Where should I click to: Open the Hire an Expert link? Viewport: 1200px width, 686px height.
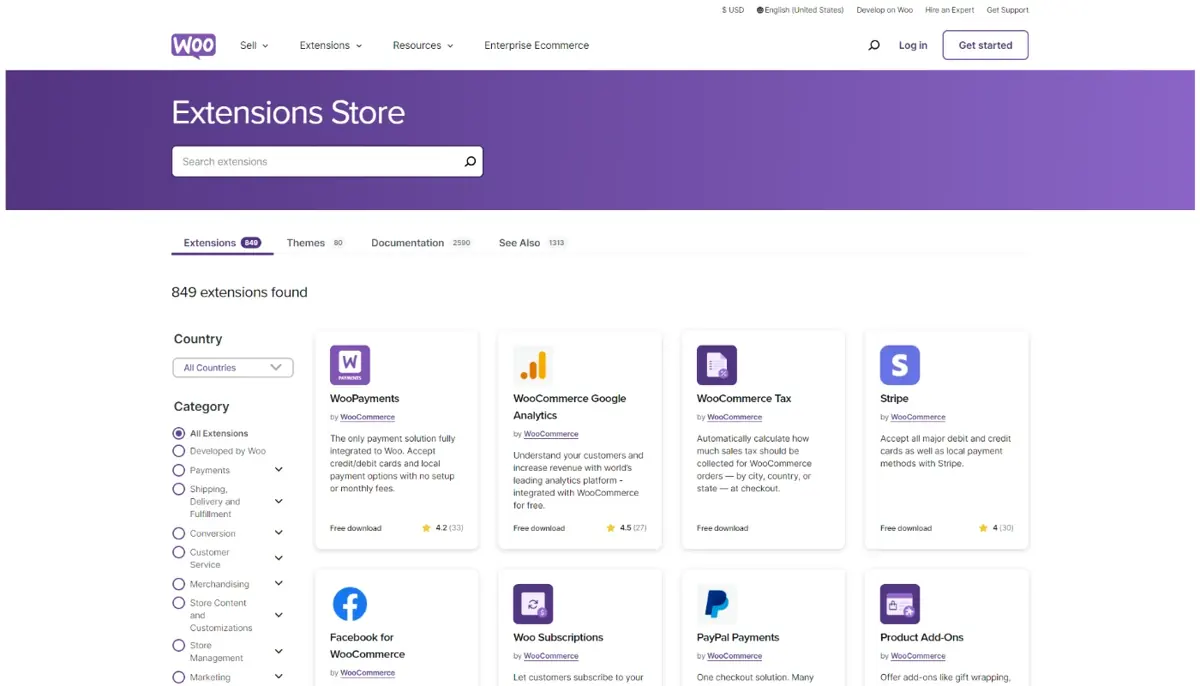tap(949, 10)
